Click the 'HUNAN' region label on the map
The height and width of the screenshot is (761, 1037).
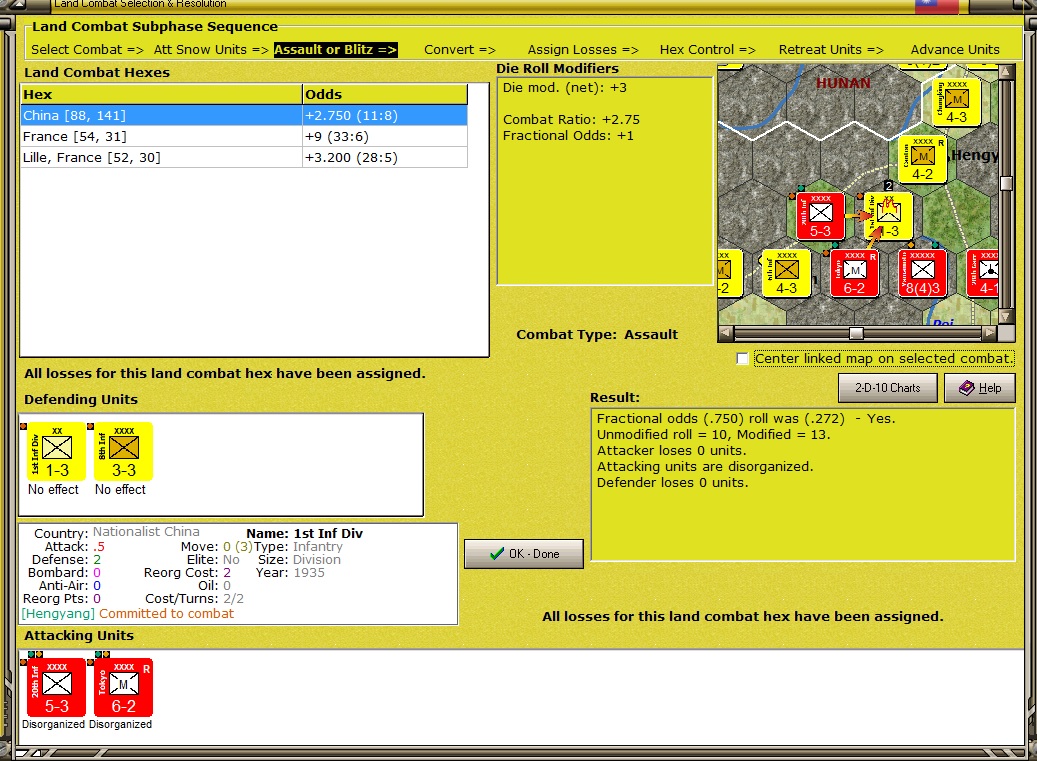click(843, 83)
